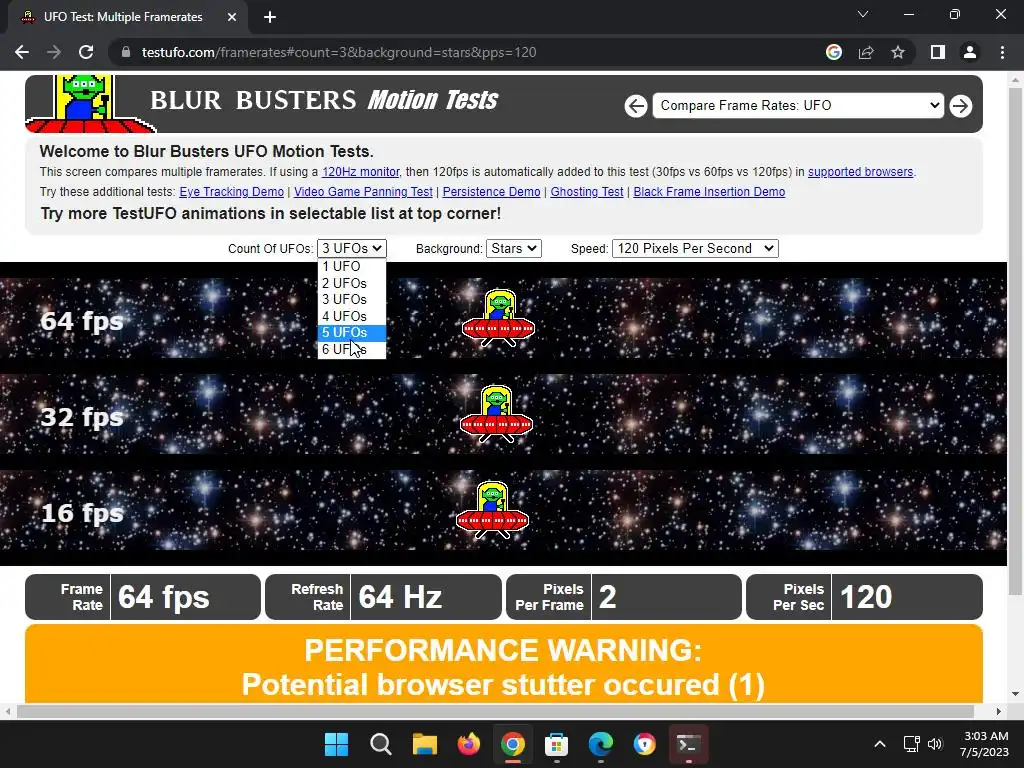Viewport: 1024px width, 768px height.
Task: Click the UFO in the 64 fps row
Action: point(498,318)
